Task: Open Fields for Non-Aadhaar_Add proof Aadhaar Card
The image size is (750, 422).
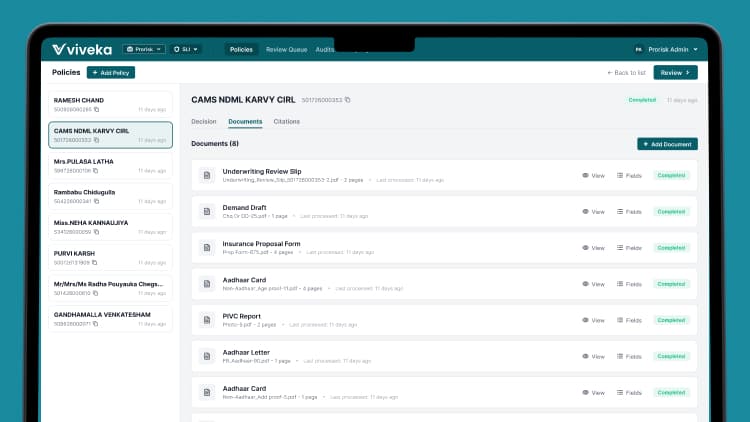Action: pyautogui.click(x=629, y=393)
